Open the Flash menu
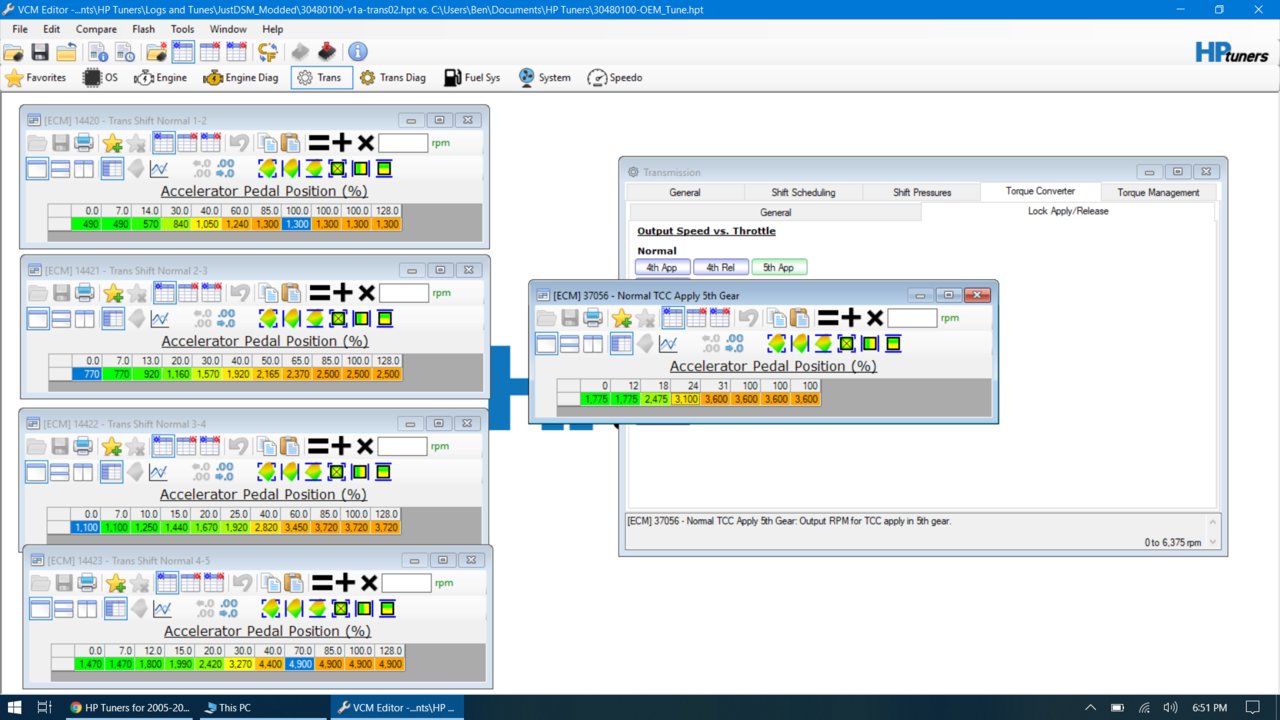 (143, 29)
